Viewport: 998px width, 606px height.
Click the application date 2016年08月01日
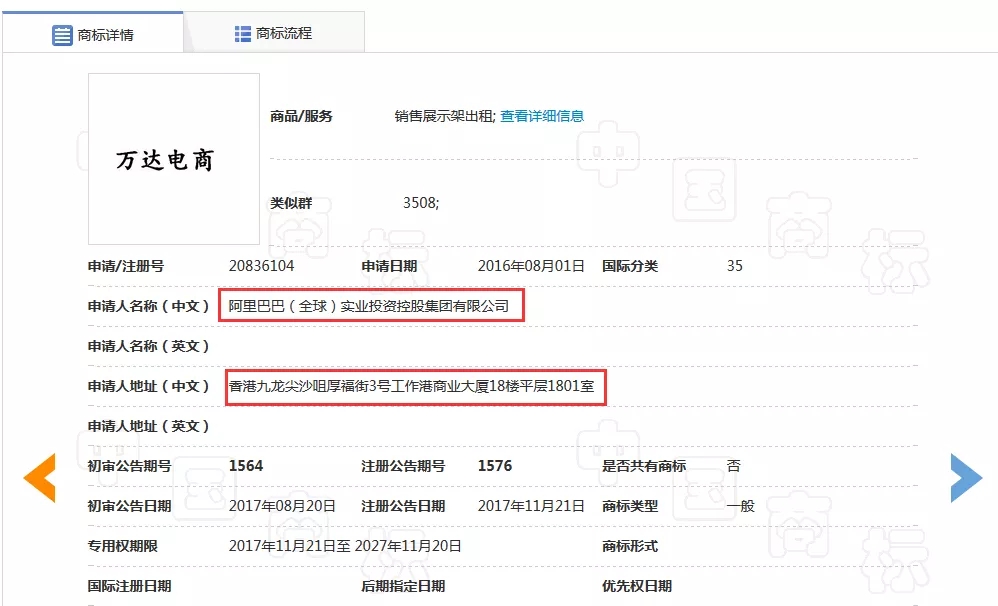click(x=530, y=266)
